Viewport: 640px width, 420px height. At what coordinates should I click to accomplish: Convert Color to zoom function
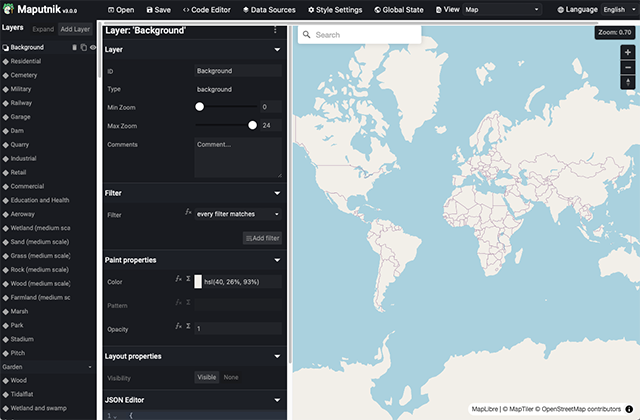pos(178,279)
